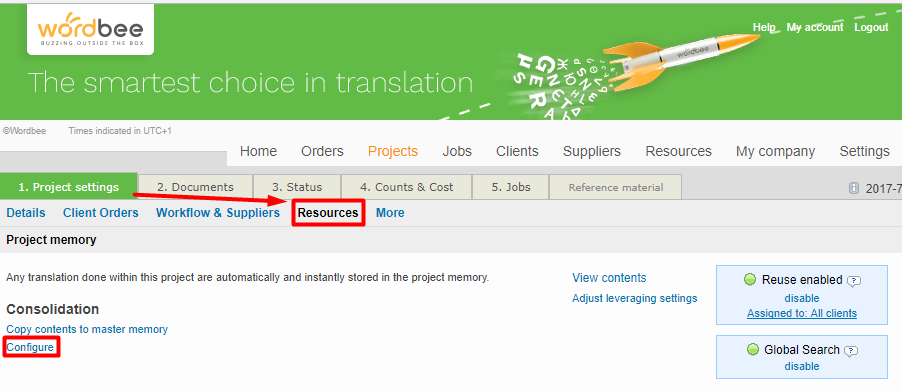Disable translation reuse for project memory
Screen dimensions: 902x391
coord(801,298)
